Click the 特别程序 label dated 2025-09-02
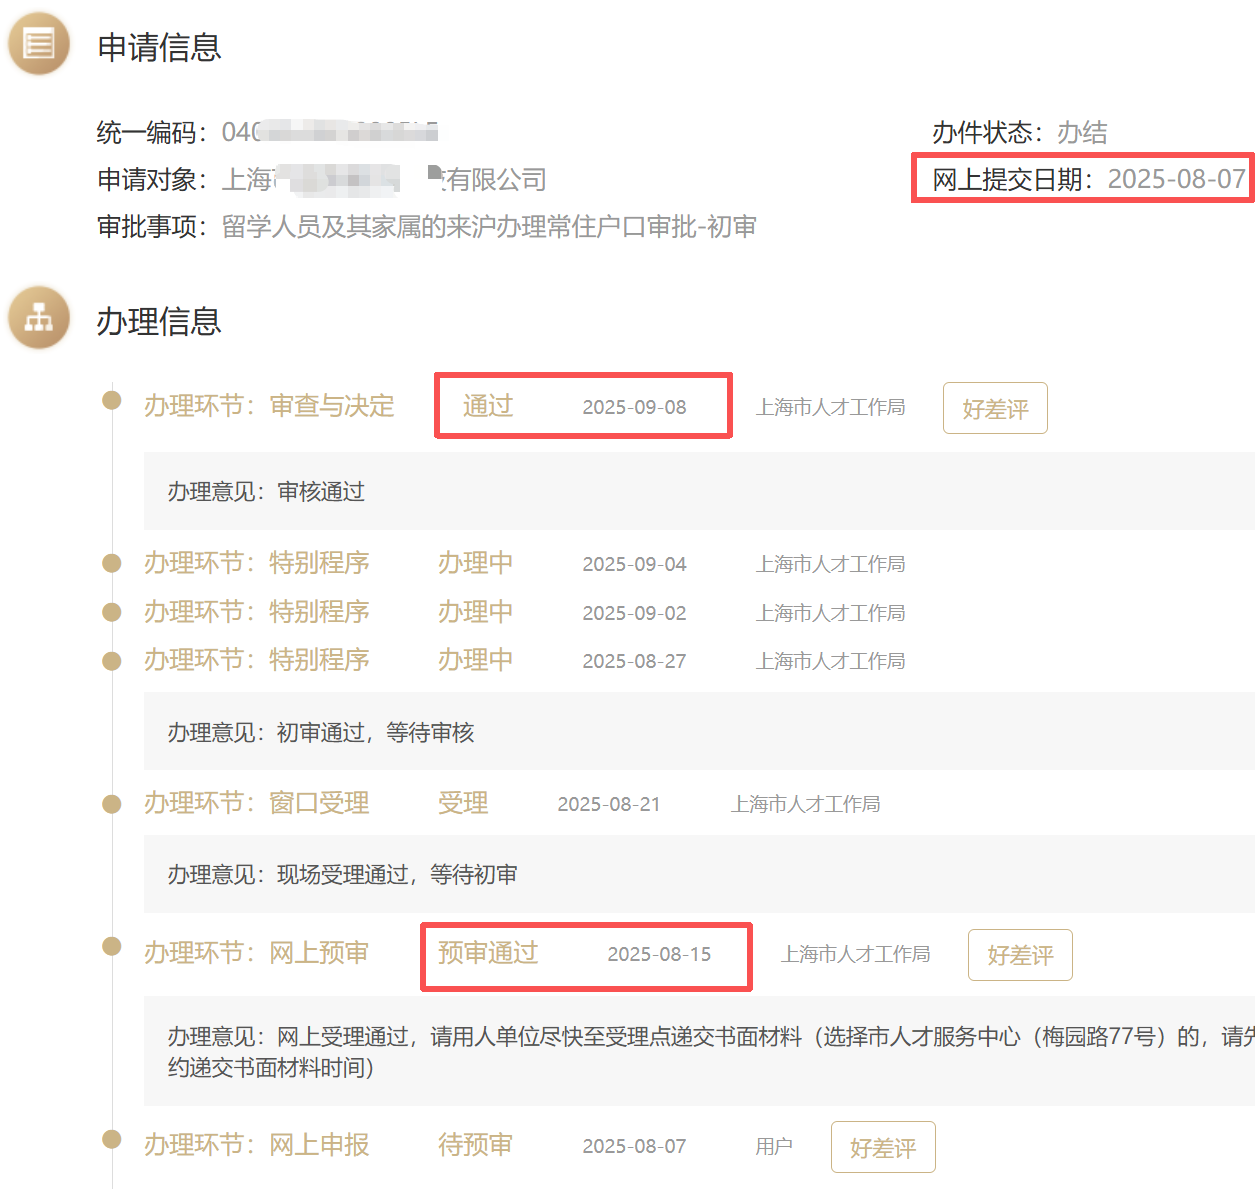The height and width of the screenshot is (1196, 1255). click(x=257, y=612)
